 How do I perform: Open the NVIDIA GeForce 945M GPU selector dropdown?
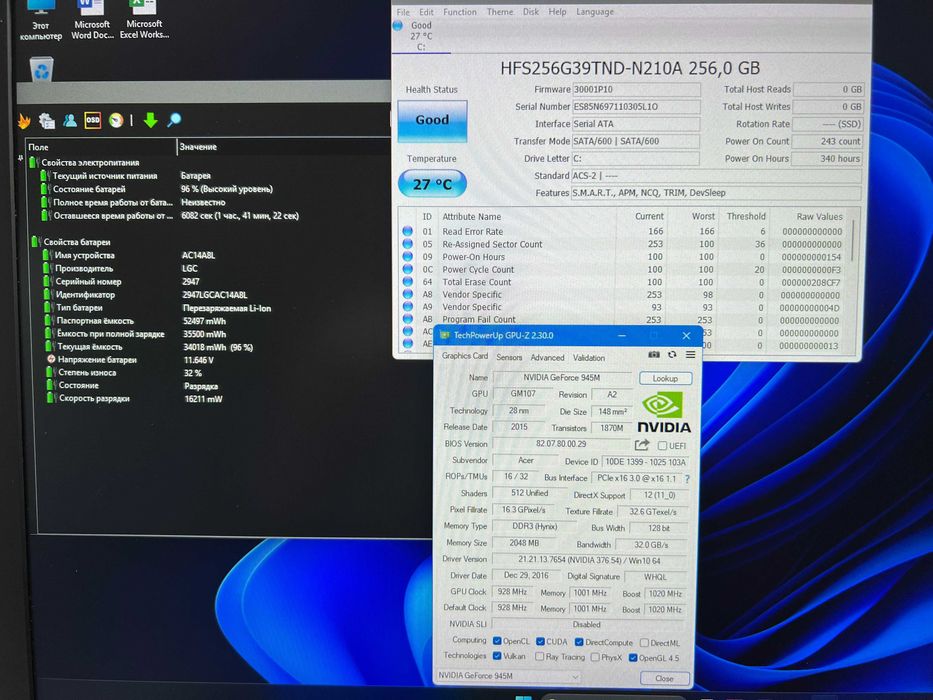[x=508, y=676]
